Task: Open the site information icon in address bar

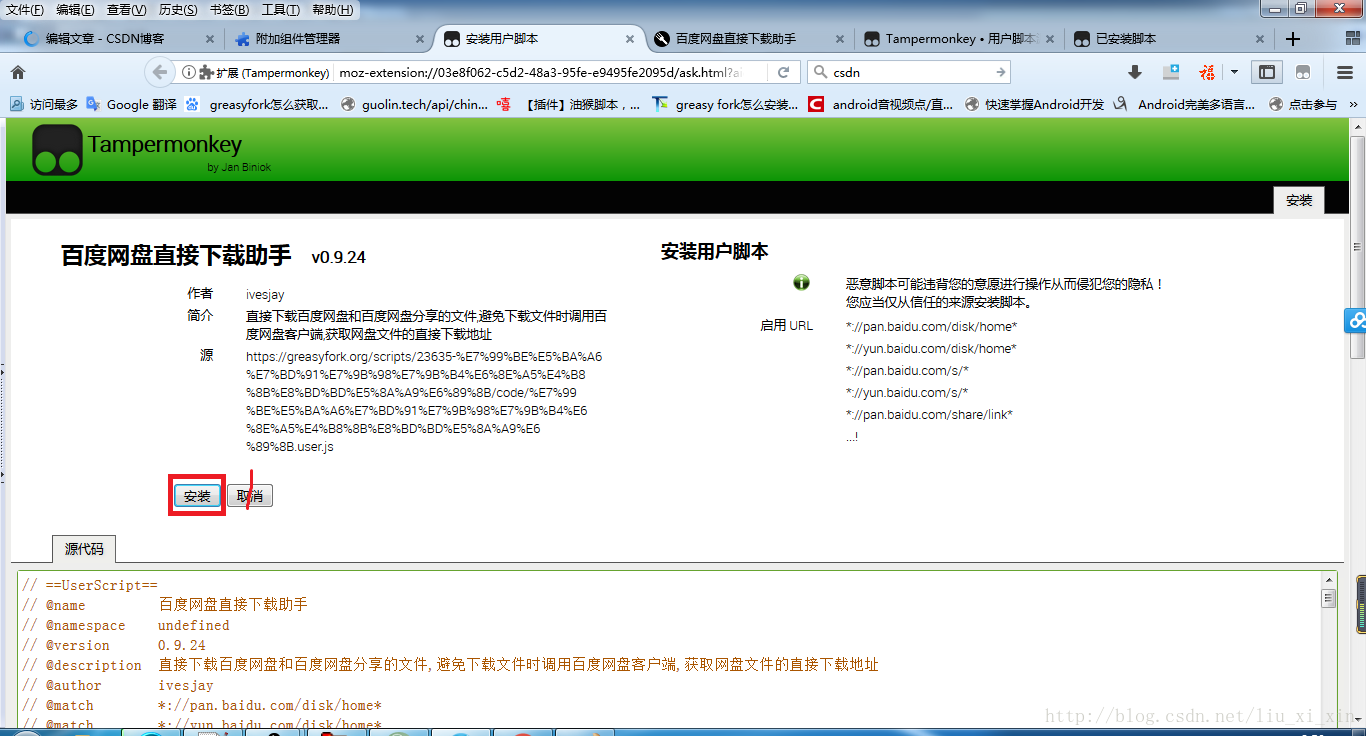Action: point(188,72)
